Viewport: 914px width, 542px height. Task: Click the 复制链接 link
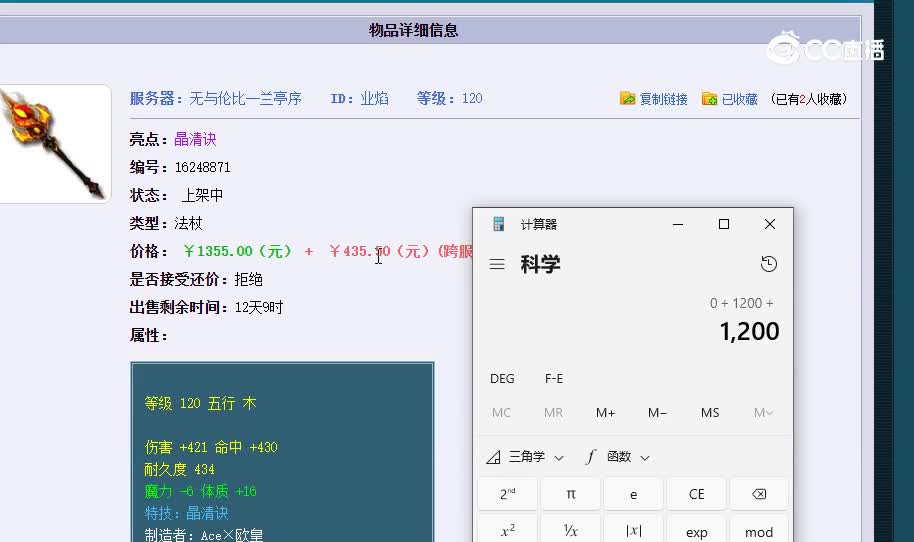663,99
